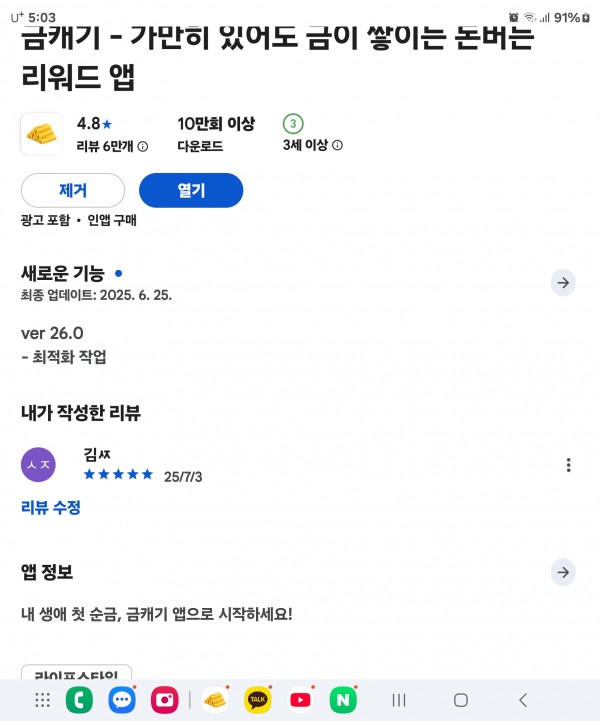Open age rating info icon
Viewport: 600px width, 721px height.
(x=337, y=145)
